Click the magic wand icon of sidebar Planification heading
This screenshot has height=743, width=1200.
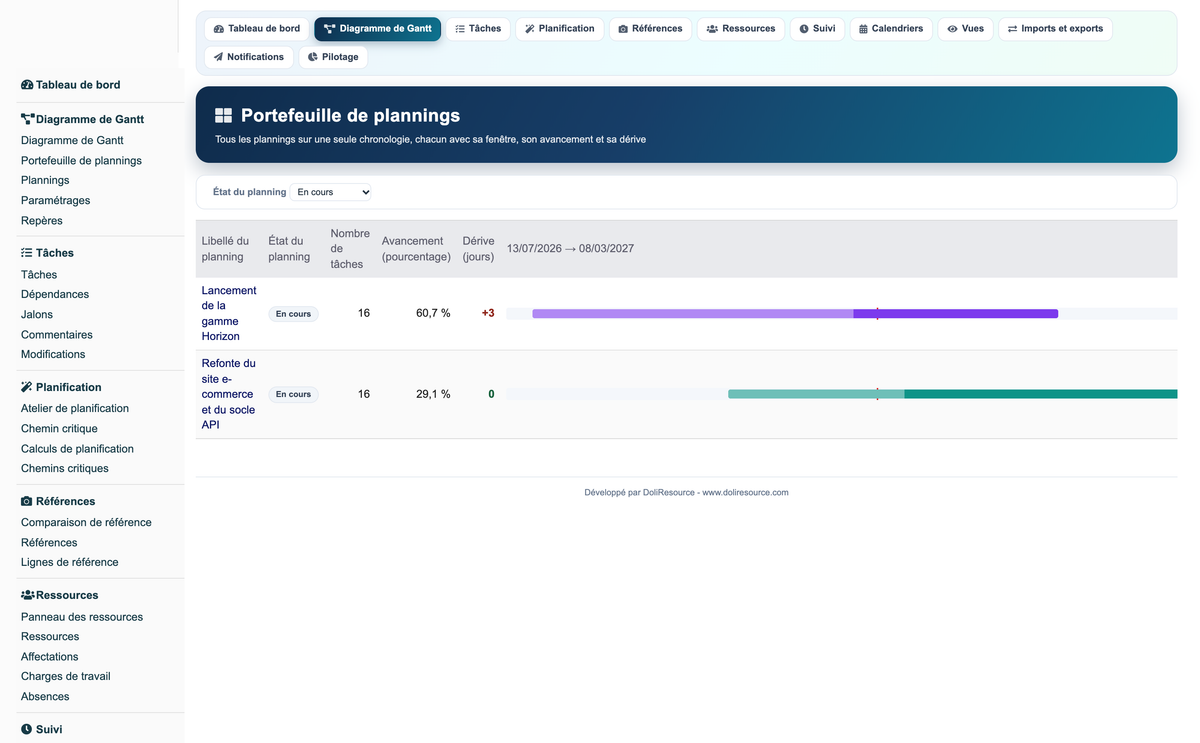click(x=27, y=387)
